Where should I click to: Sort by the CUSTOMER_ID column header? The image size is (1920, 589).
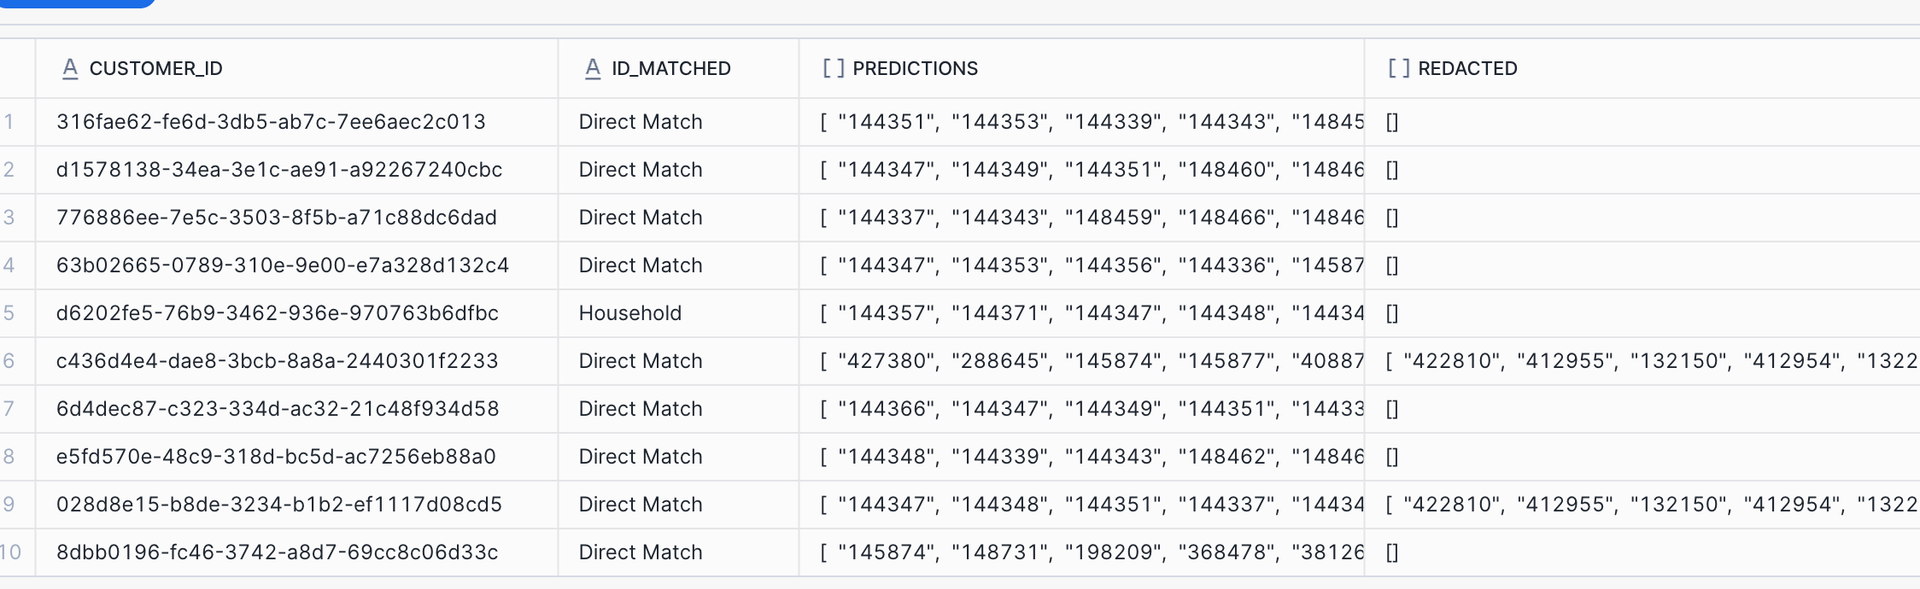pos(297,68)
